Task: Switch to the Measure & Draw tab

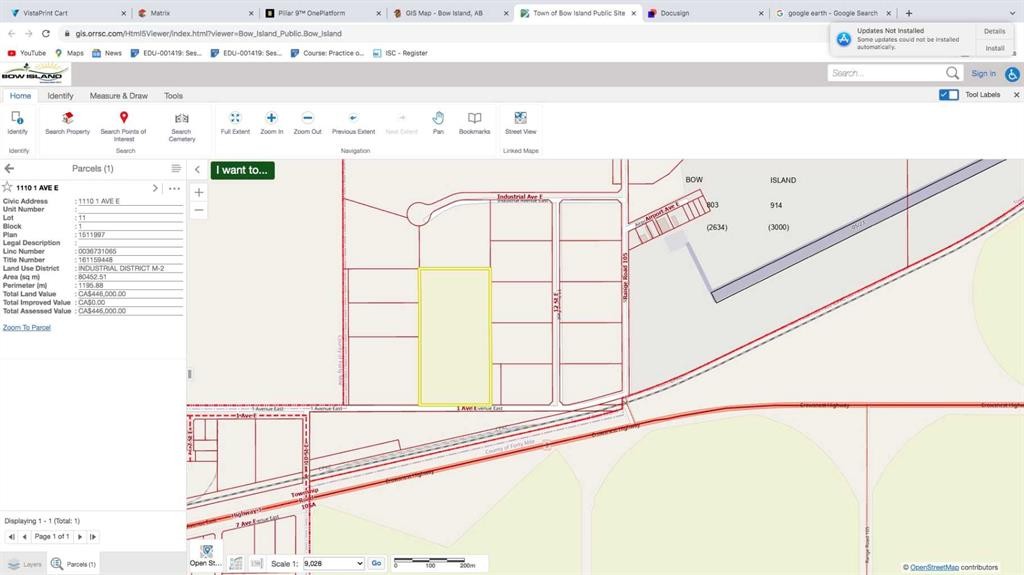Action: tap(118, 96)
